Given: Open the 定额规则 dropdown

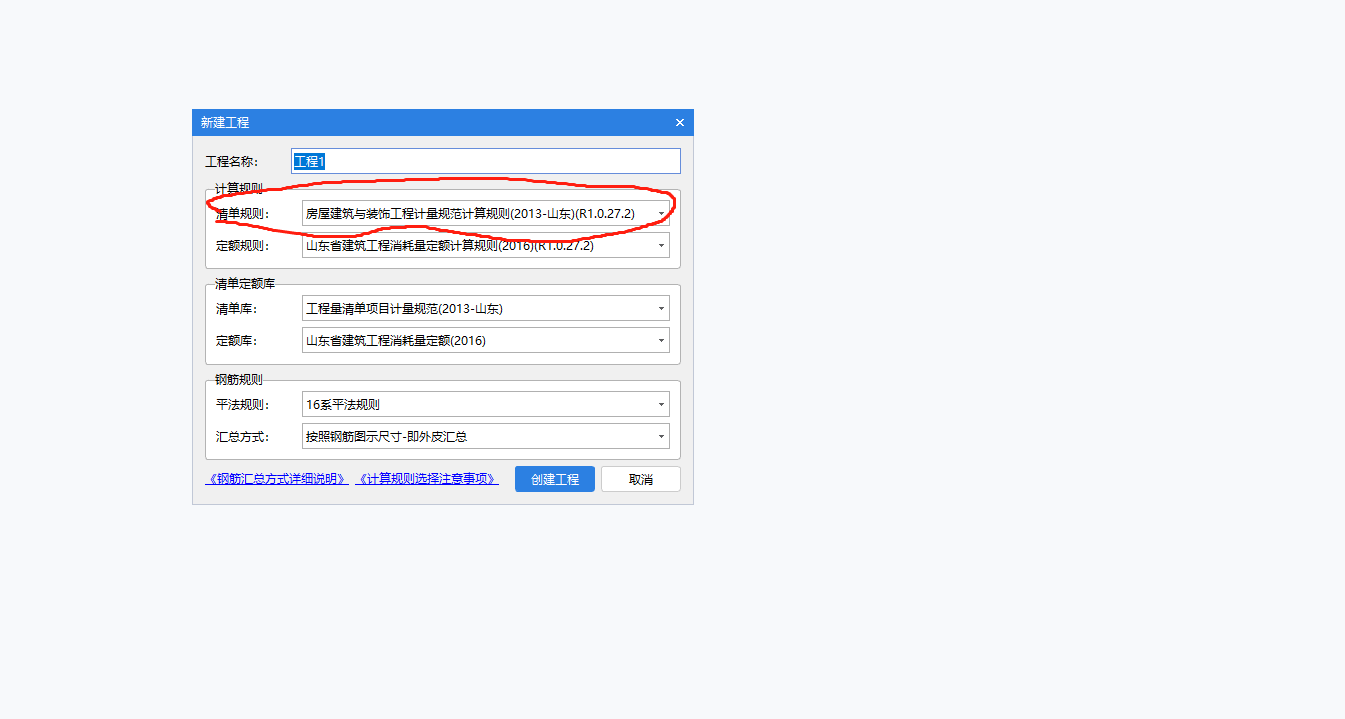Looking at the screenshot, I should (x=486, y=245).
